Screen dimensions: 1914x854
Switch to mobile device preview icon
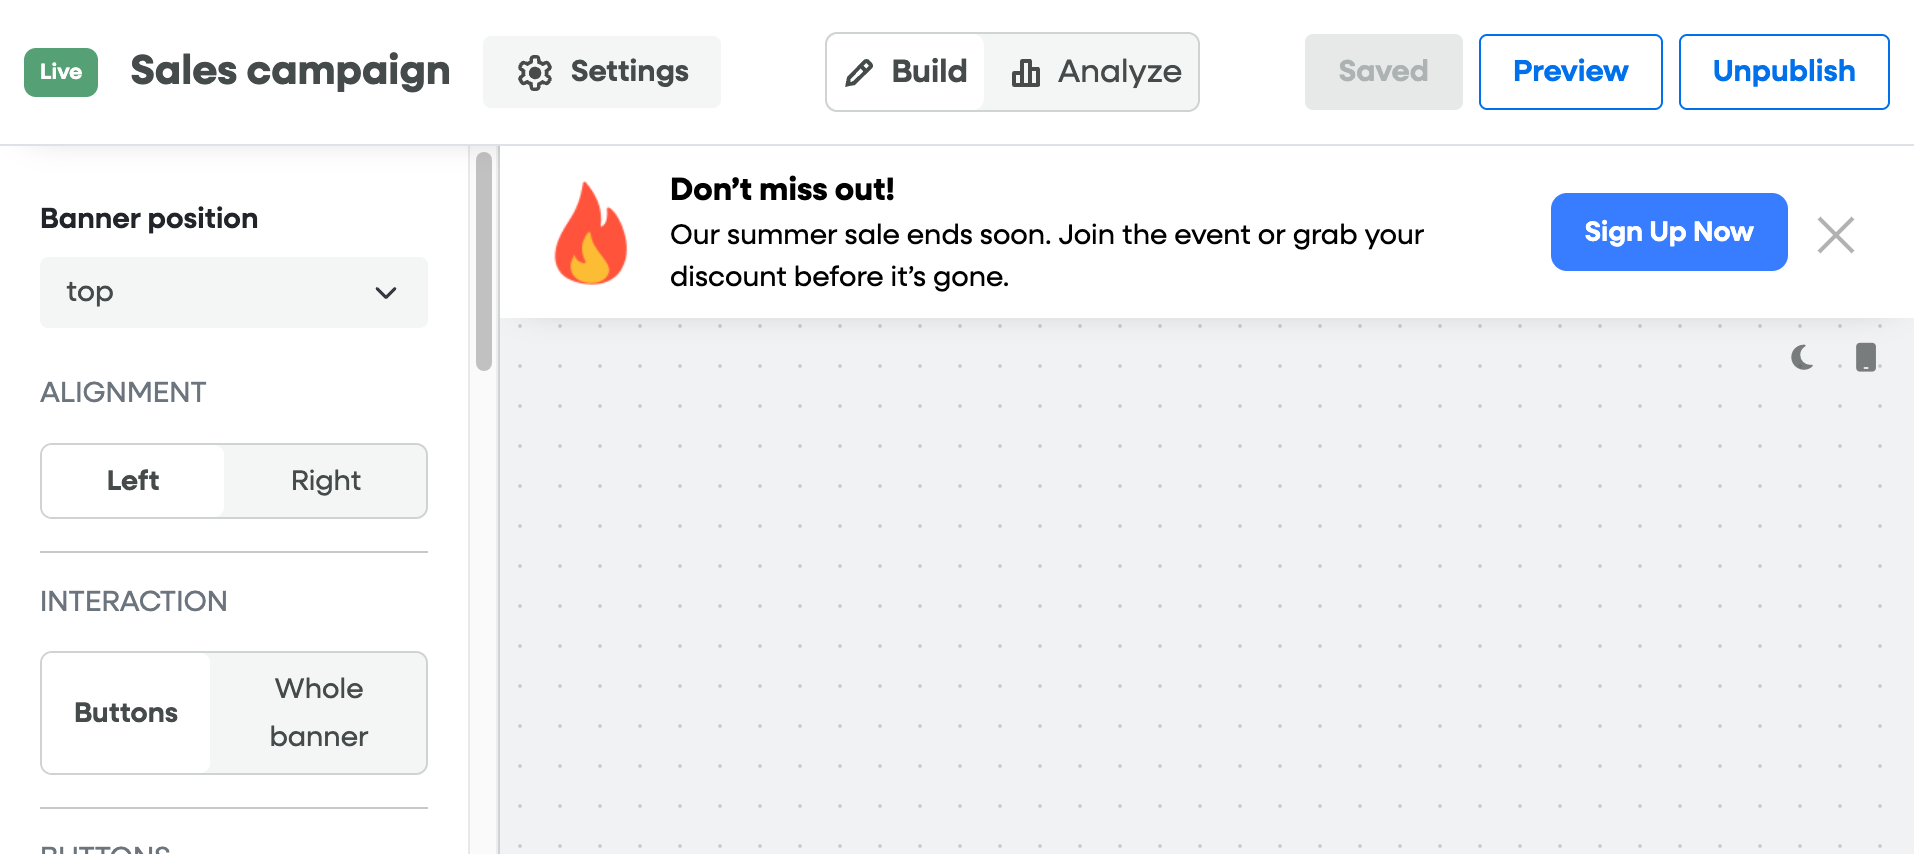pos(1866,357)
